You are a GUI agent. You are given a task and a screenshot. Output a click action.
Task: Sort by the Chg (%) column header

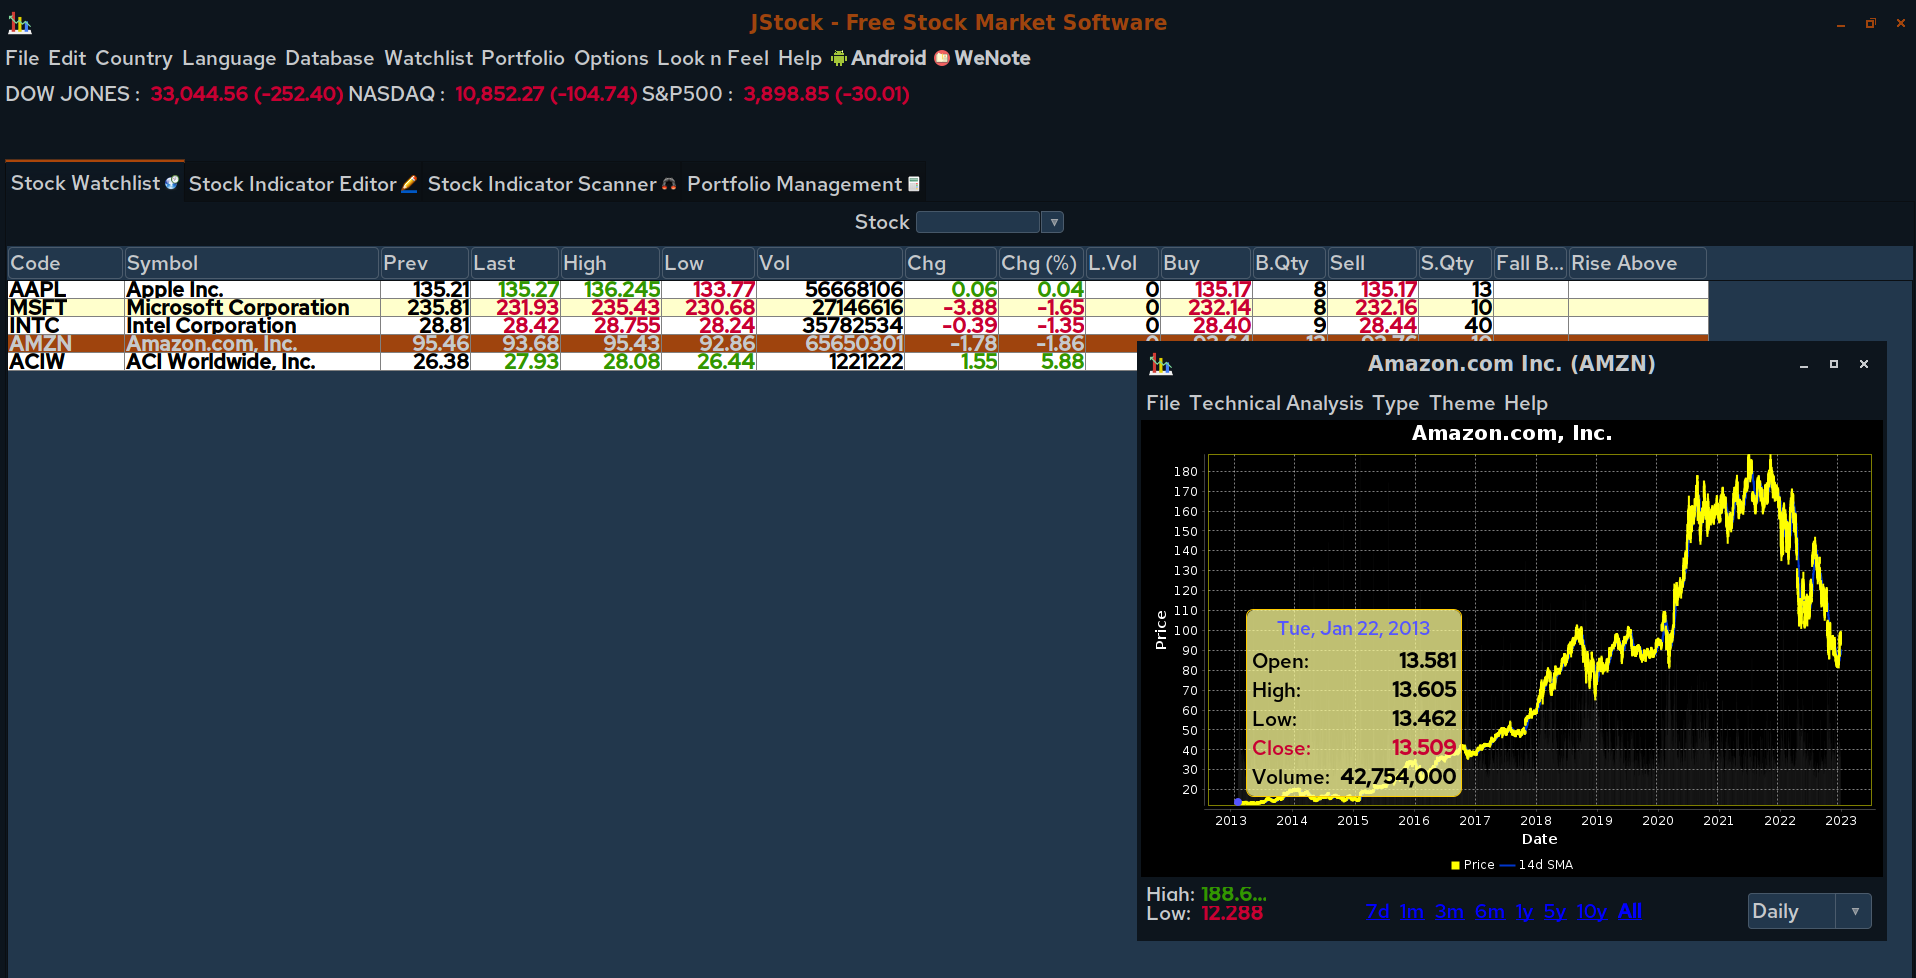coord(1041,263)
